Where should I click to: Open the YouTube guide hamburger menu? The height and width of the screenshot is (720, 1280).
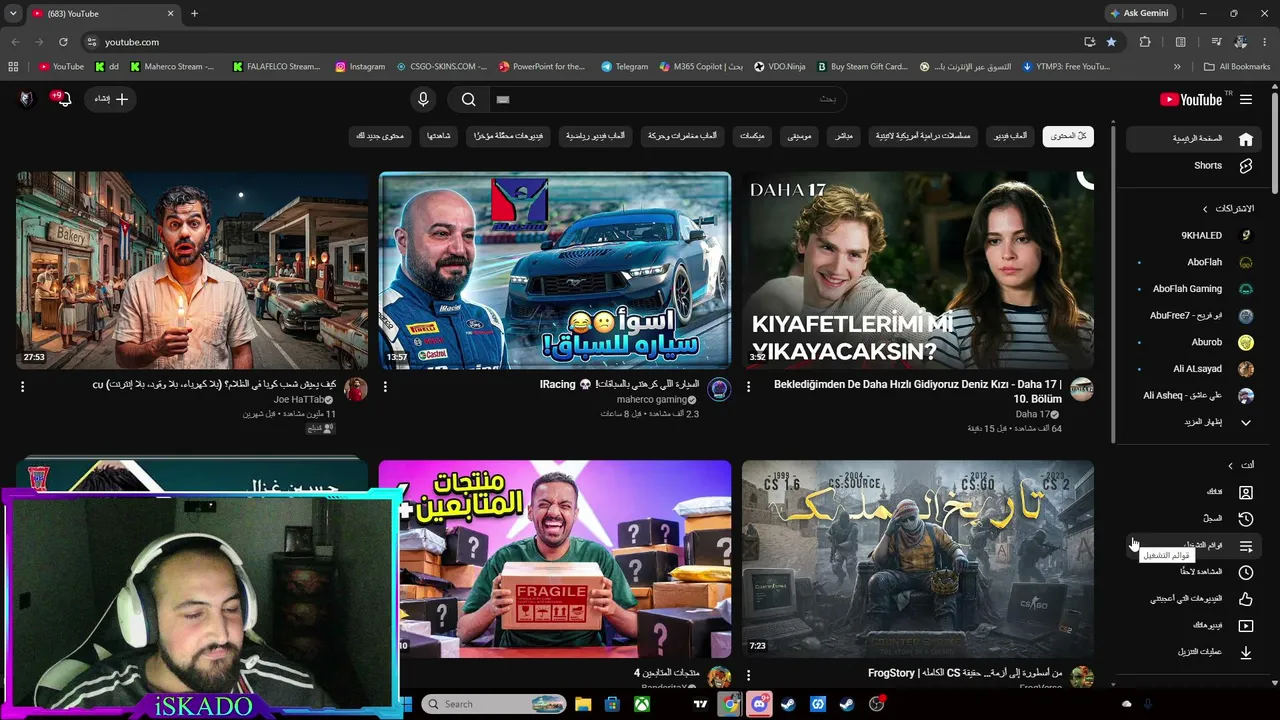[1246, 99]
